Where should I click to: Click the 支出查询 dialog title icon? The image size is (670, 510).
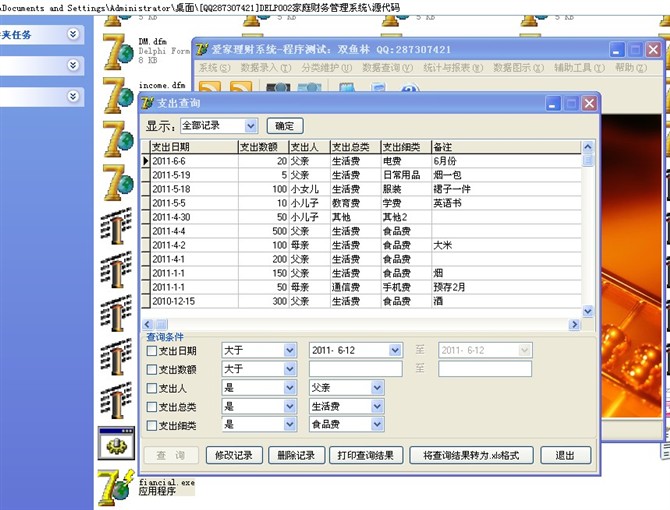click(147, 103)
